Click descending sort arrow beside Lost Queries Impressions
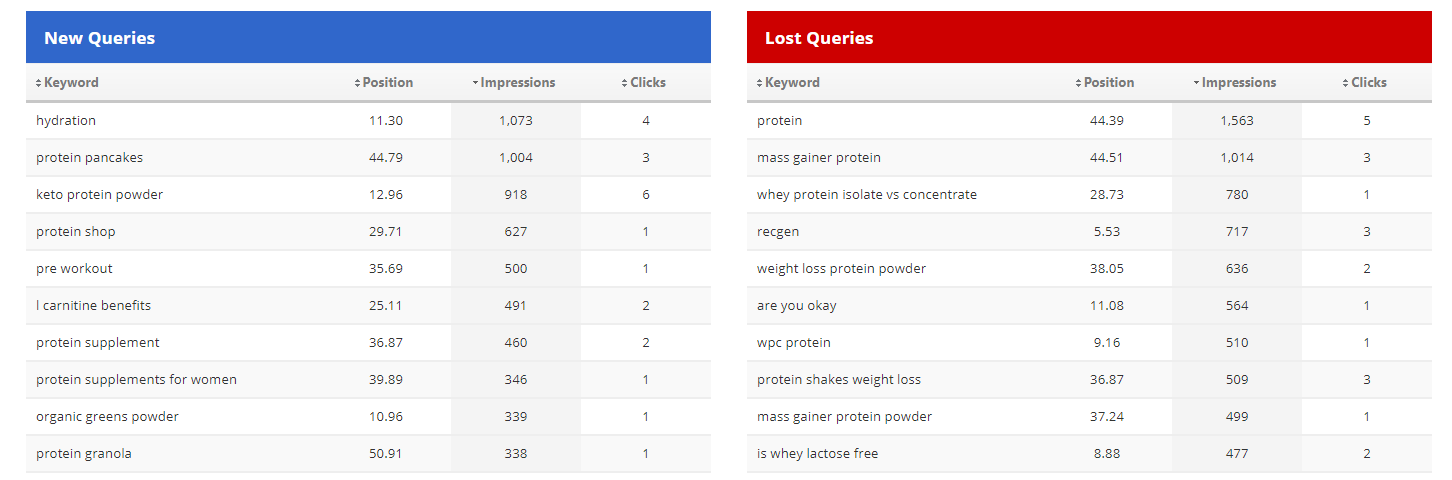The image size is (1452, 480). (x=1197, y=83)
